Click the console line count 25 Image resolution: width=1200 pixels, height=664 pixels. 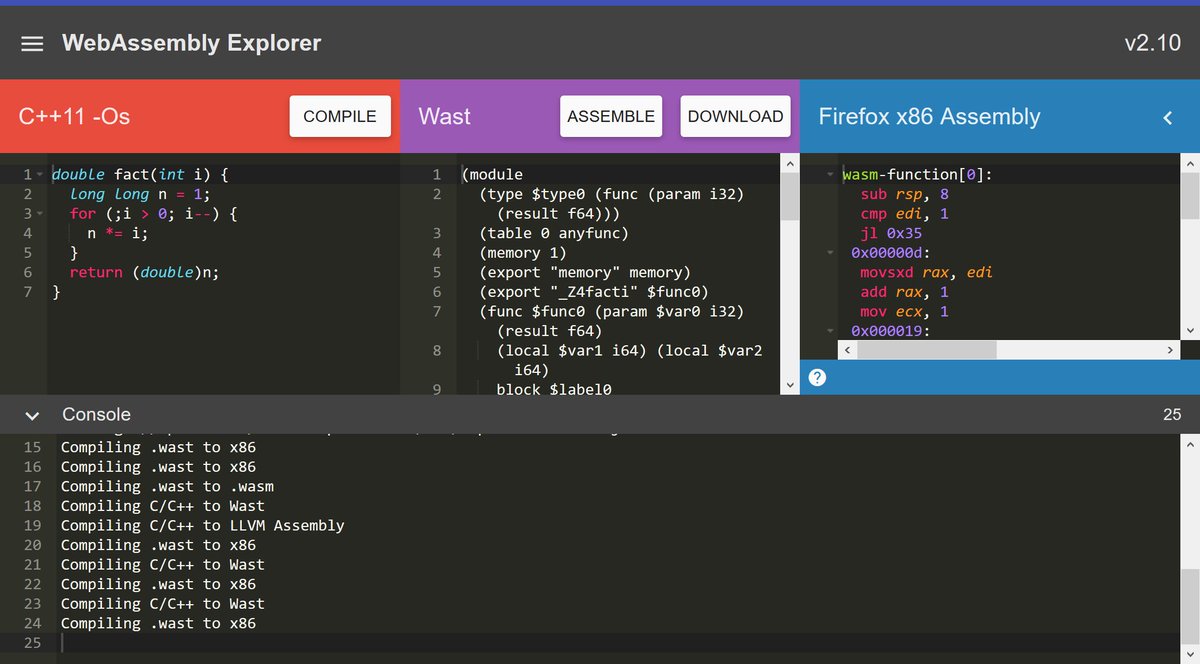[x=1172, y=414]
